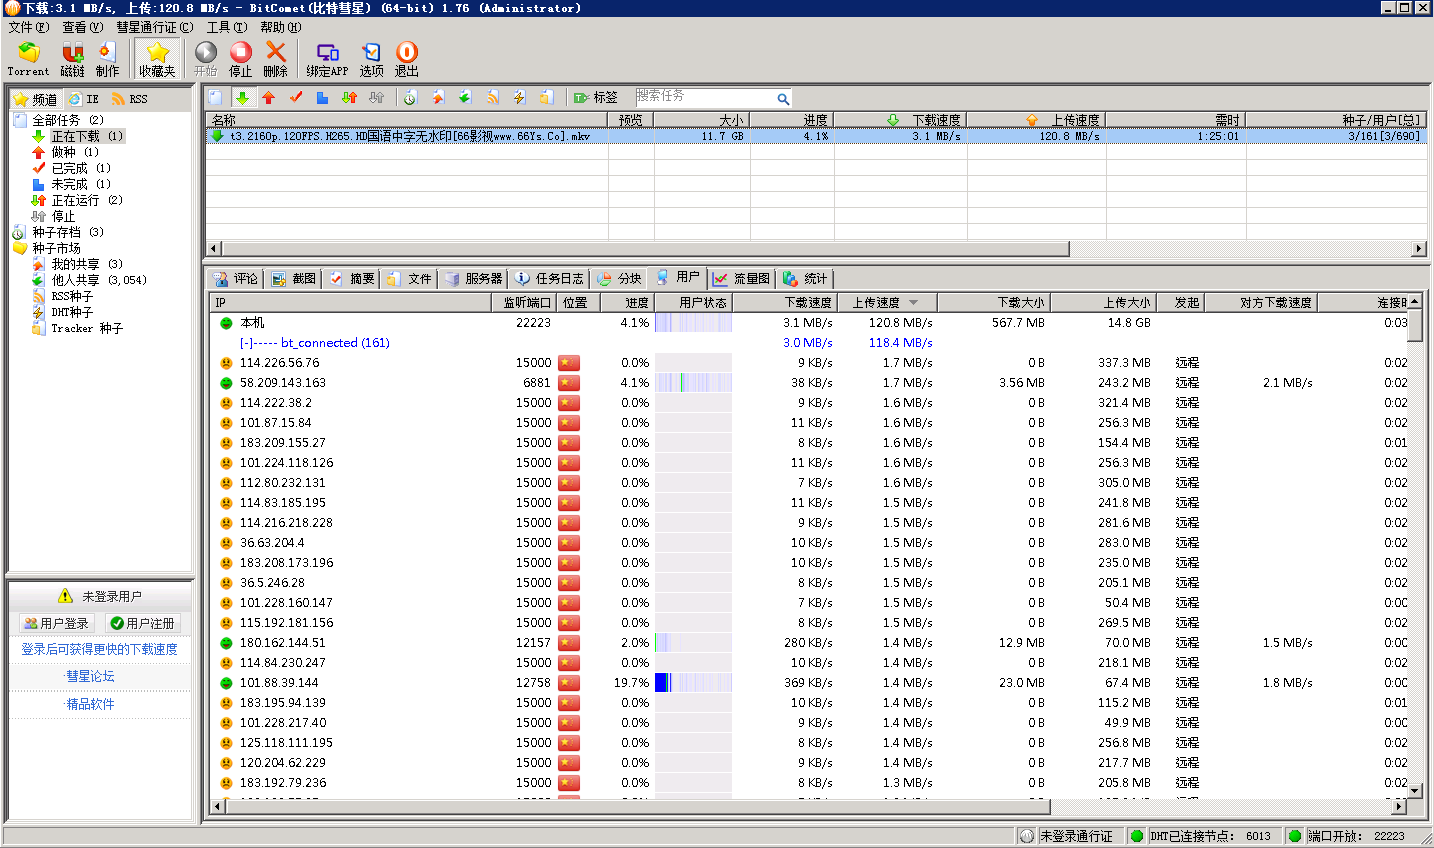The image size is (1434, 848).
Task: Click the 退出 exit toolbar icon
Action: point(406,59)
